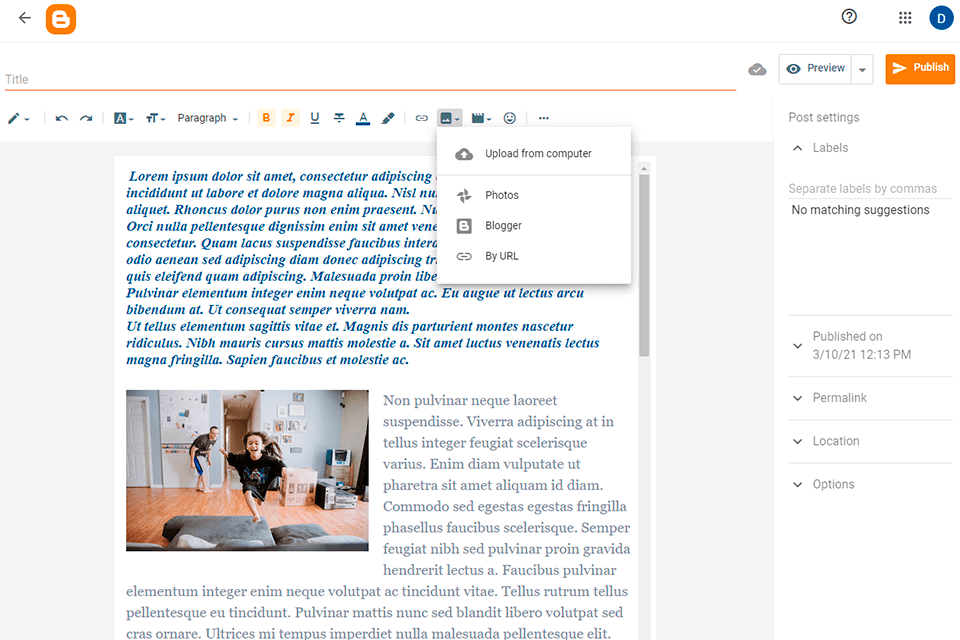Click the Preview button
This screenshot has width=960, height=640.
tap(815, 69)
